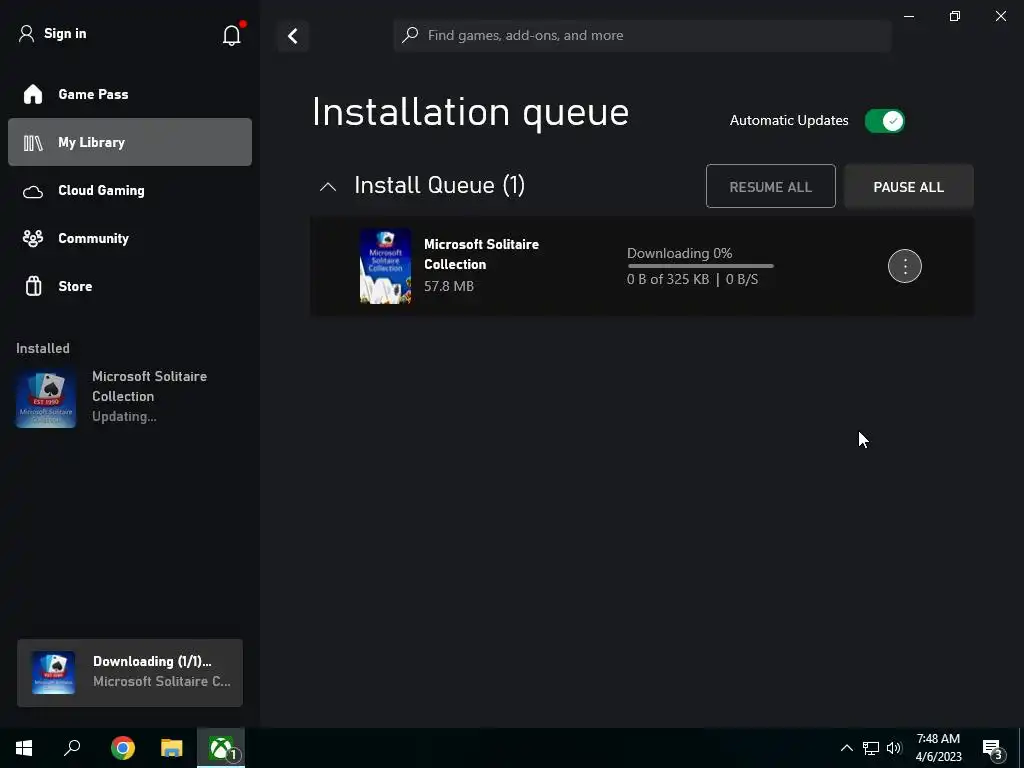The height and width of the screenshot is (768, 1024).
Task: Click the Xbox app taskbar icon
Action: pos(221,748)
